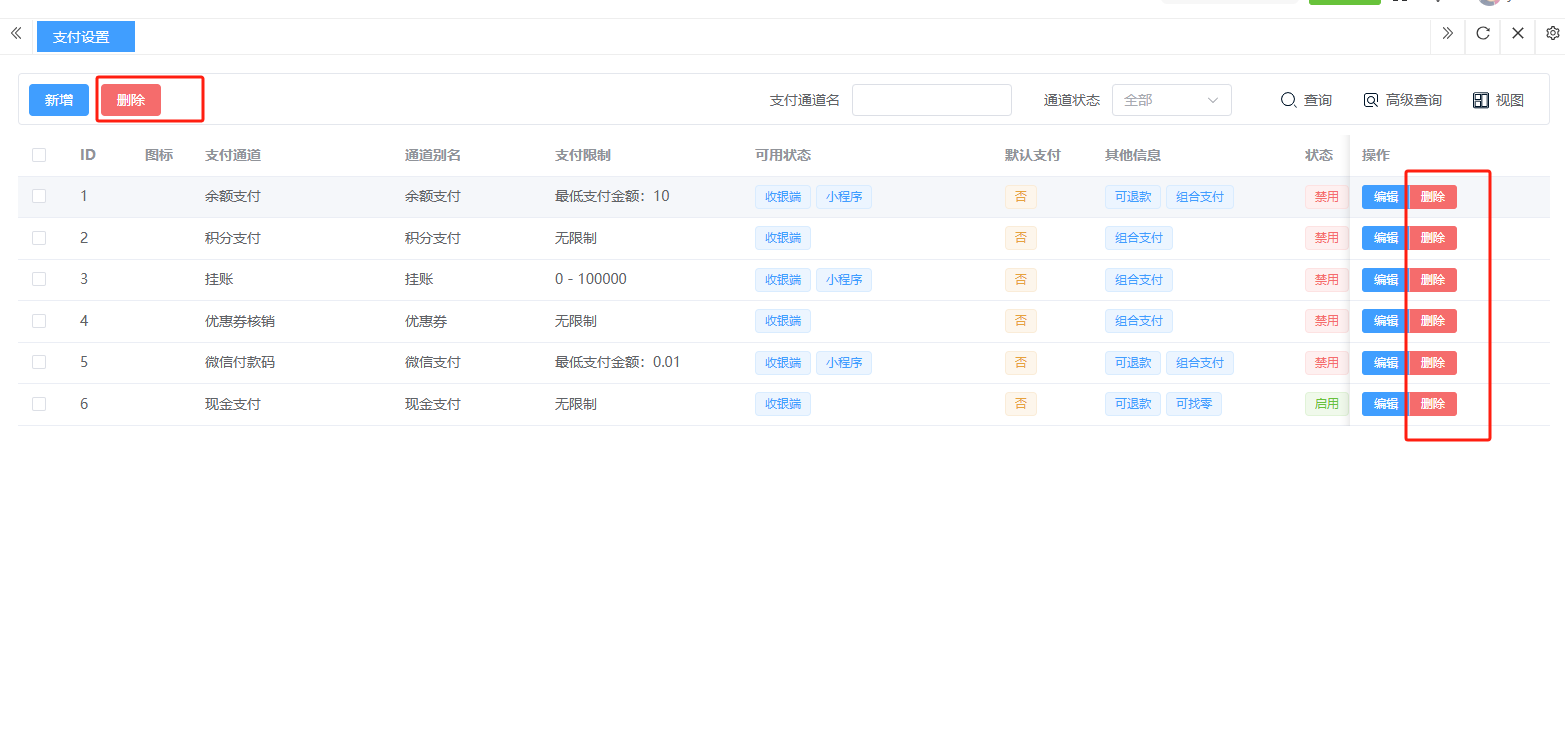The image size is (1565, 729).
Task: Click the 启用 status tag for 现金支付
Action: pyautogui.click(x=1326, y=404)
